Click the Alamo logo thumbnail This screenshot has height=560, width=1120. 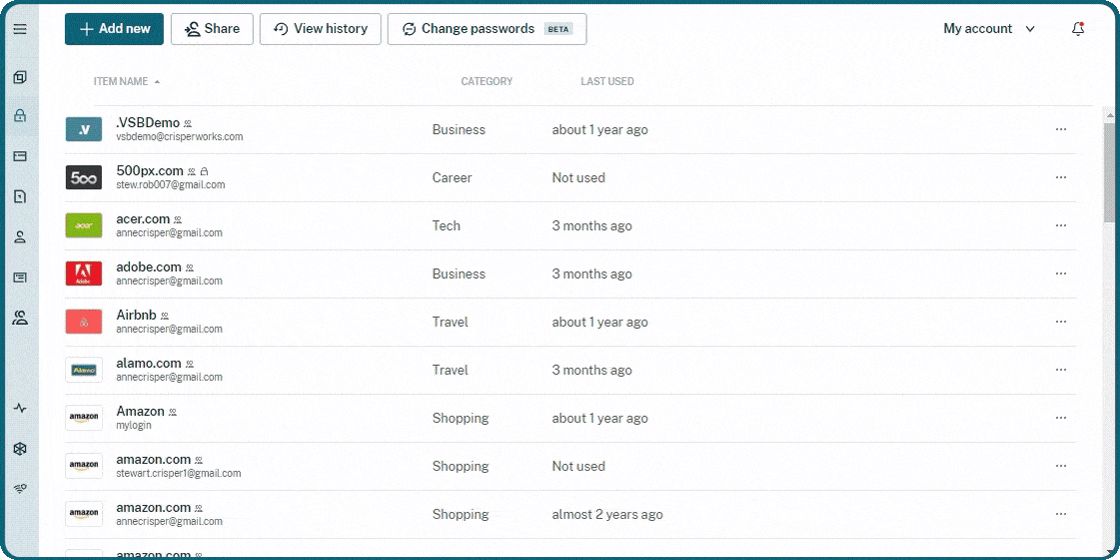pos(84,370)
